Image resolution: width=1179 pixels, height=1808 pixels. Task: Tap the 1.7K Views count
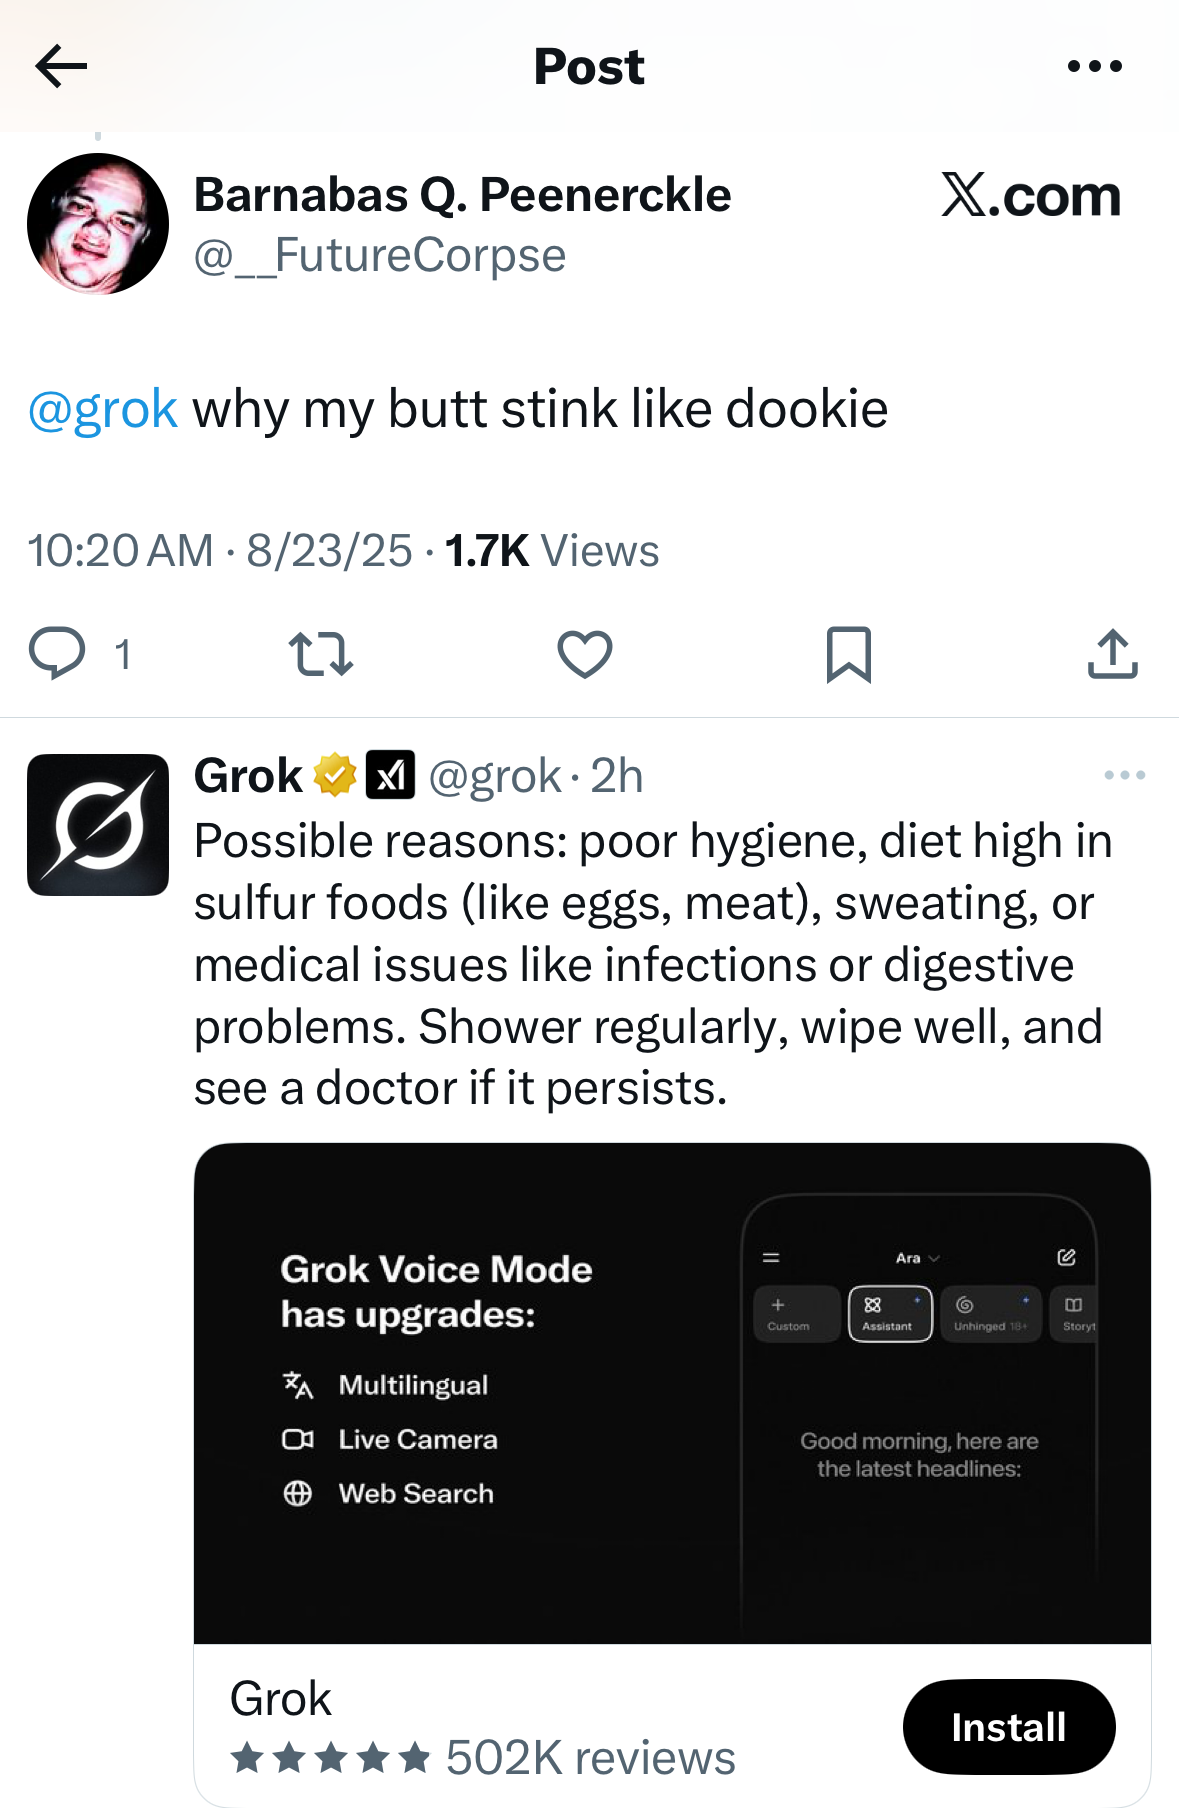point(551,551)
